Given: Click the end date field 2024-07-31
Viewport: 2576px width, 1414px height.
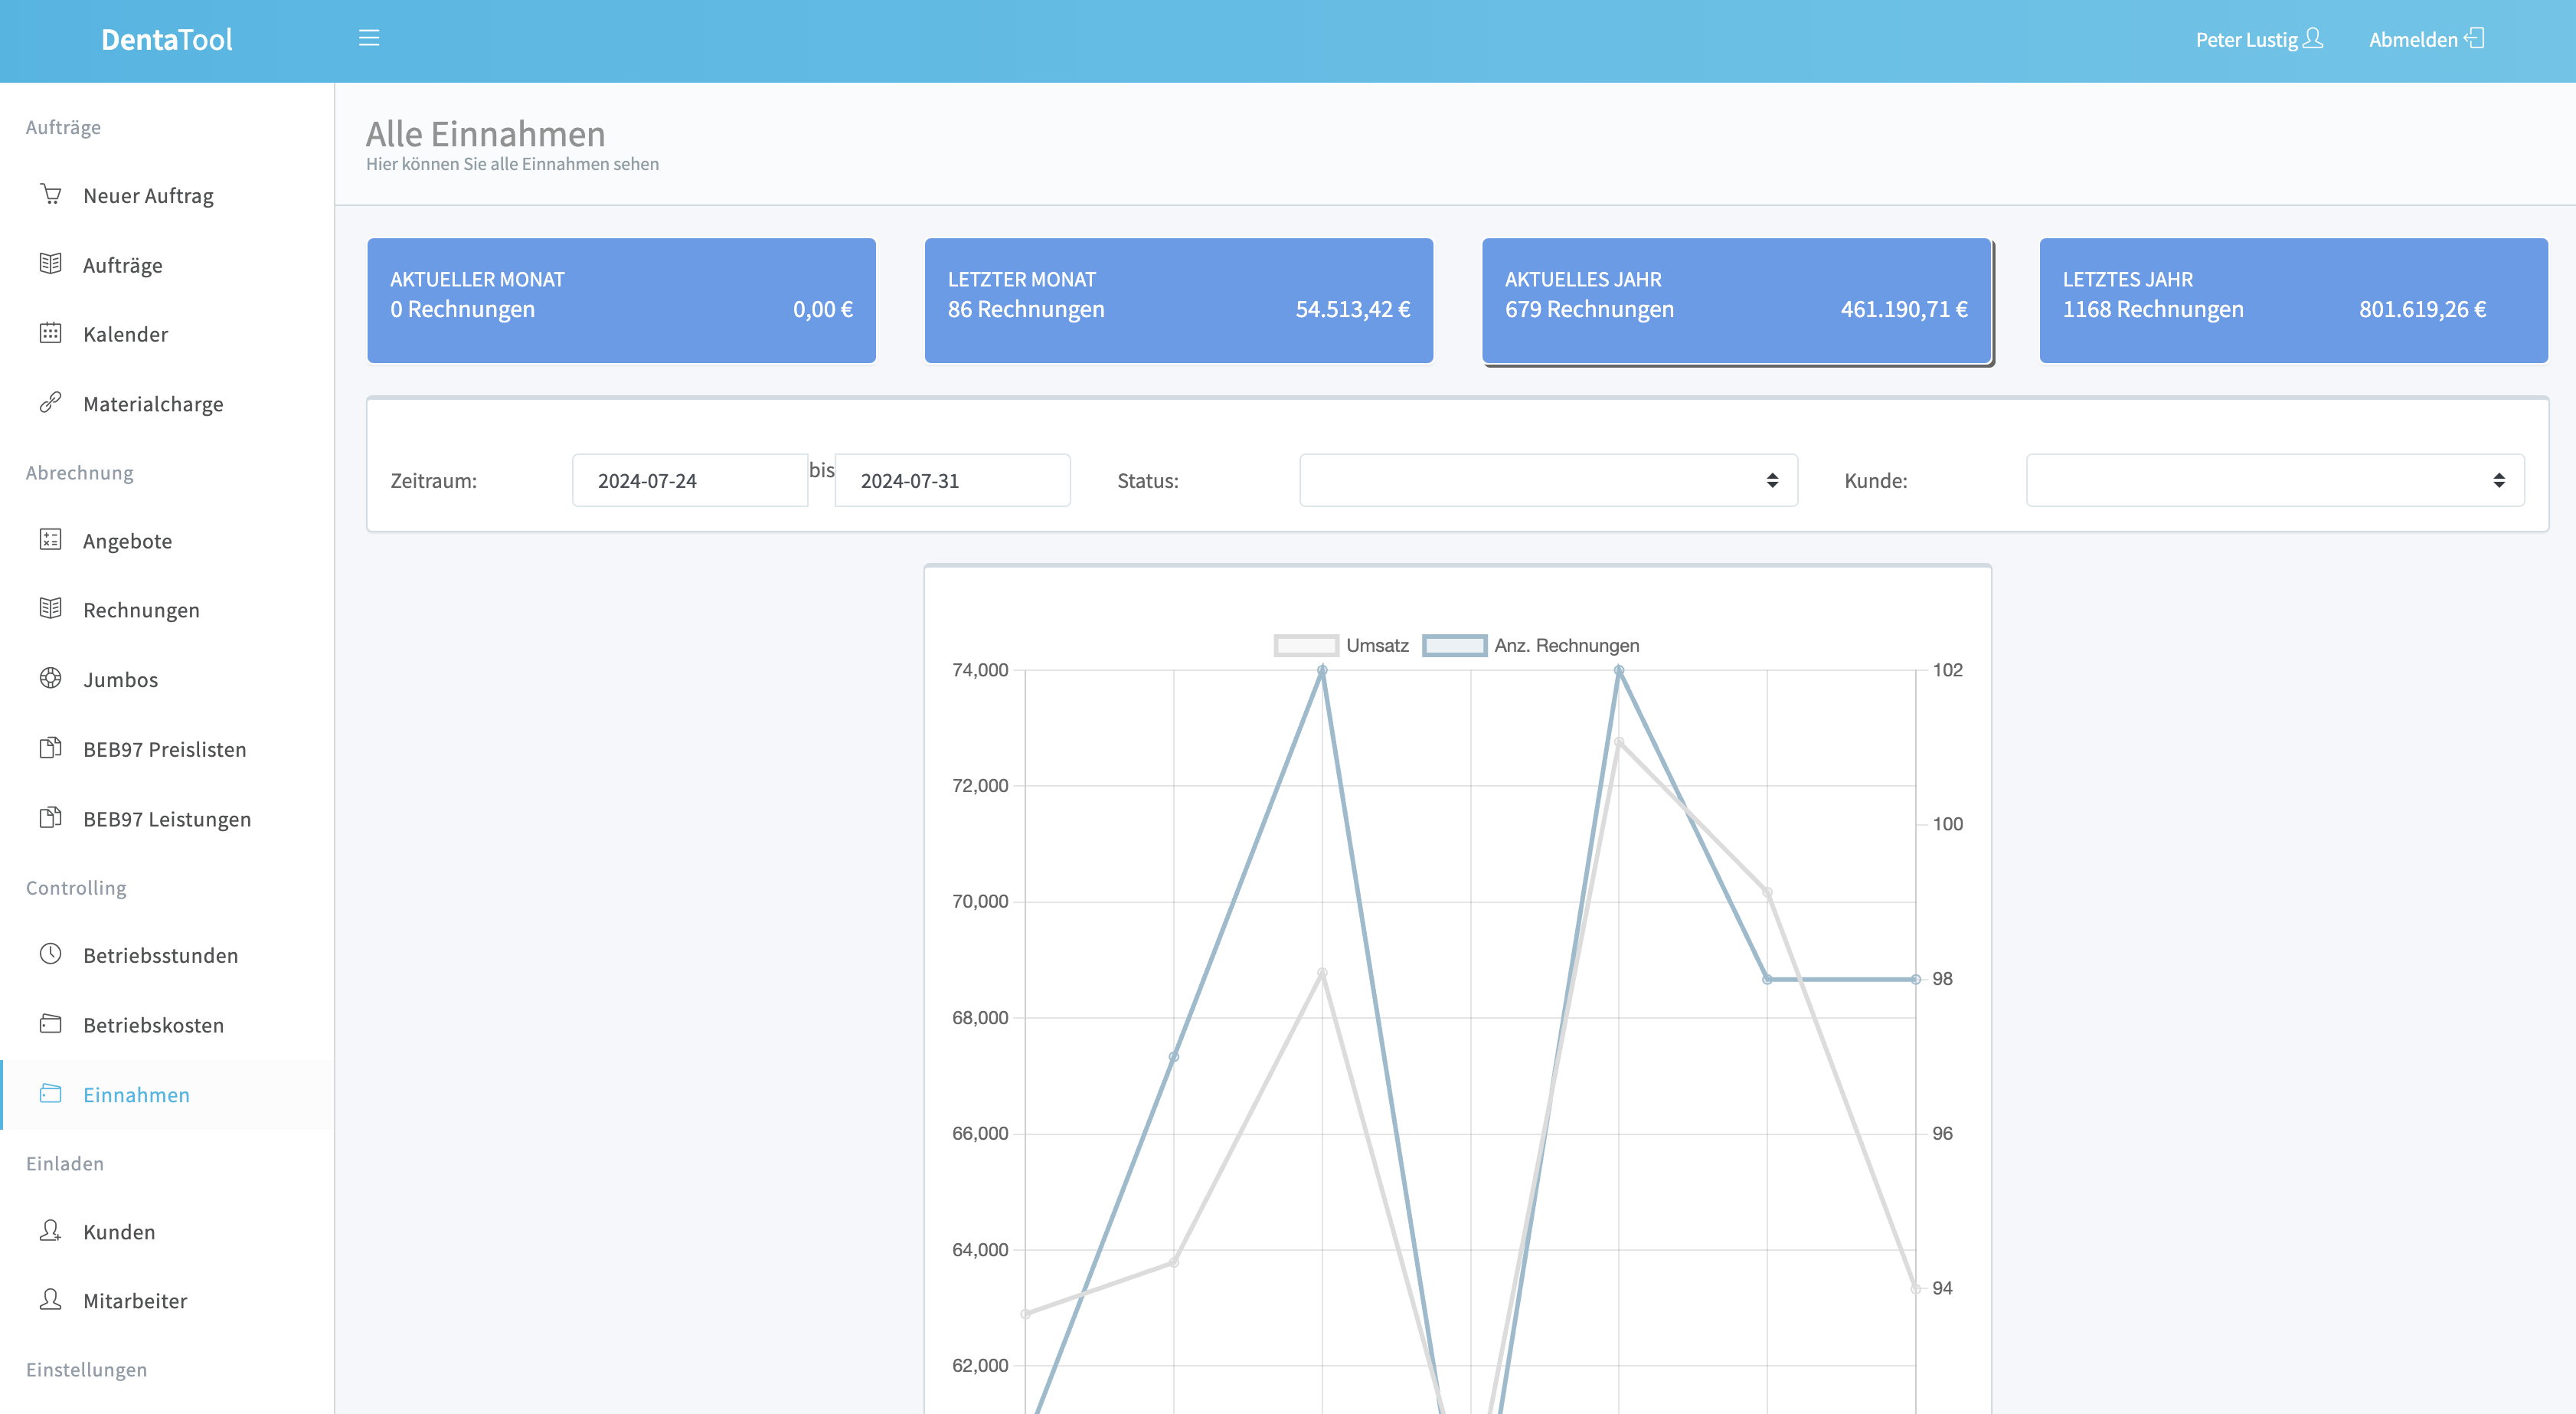Looking at the screenshot, I should tap(952, 481).
